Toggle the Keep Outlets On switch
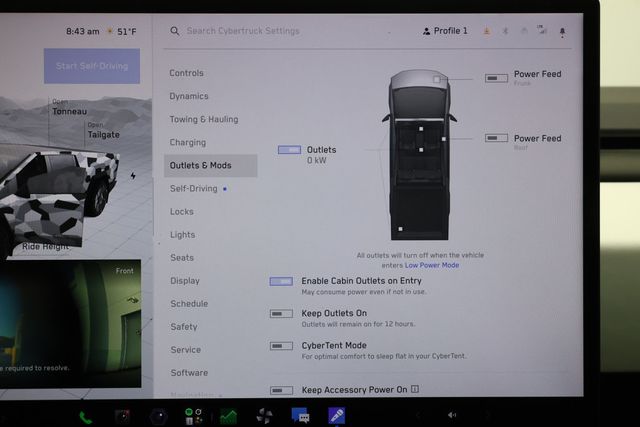640x427 pixels. [281, 314]
